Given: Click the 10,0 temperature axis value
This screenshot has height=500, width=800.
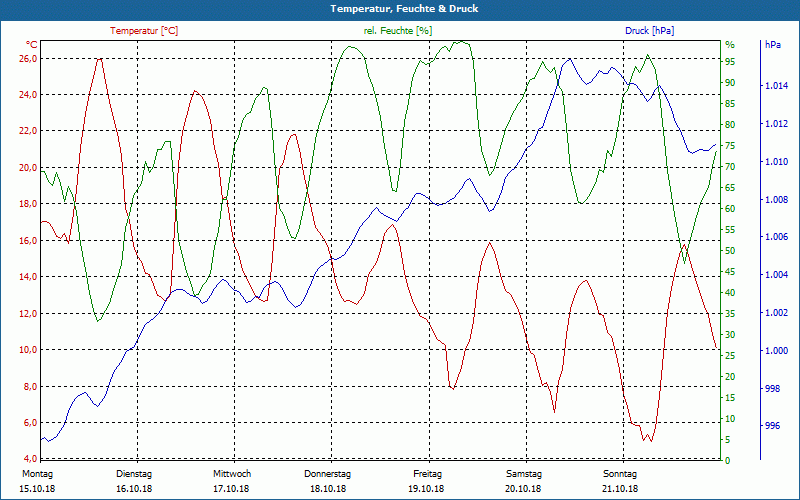Looking at the screenshot, I should (x=28, y=350).
